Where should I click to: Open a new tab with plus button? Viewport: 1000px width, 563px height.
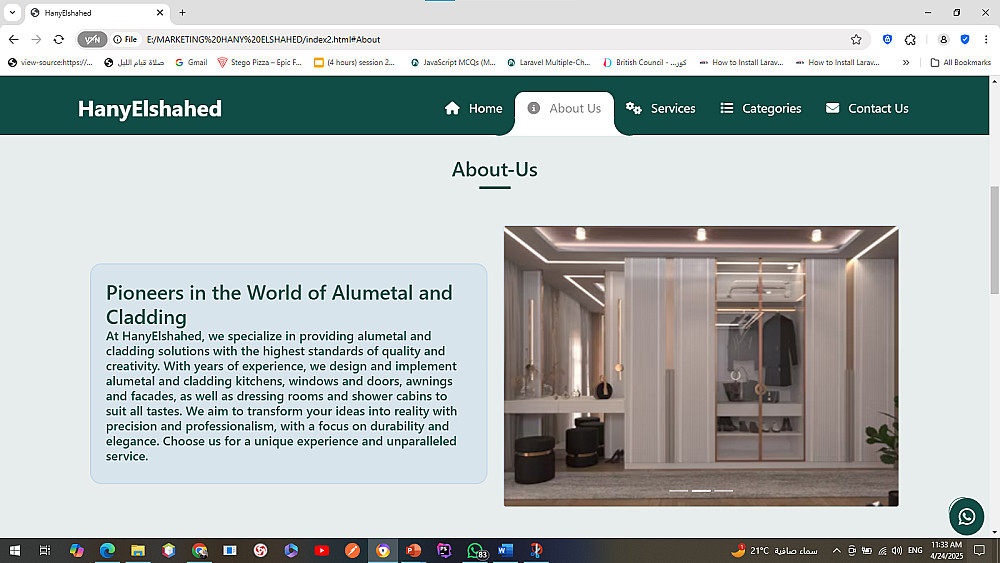tap(182, 12)
